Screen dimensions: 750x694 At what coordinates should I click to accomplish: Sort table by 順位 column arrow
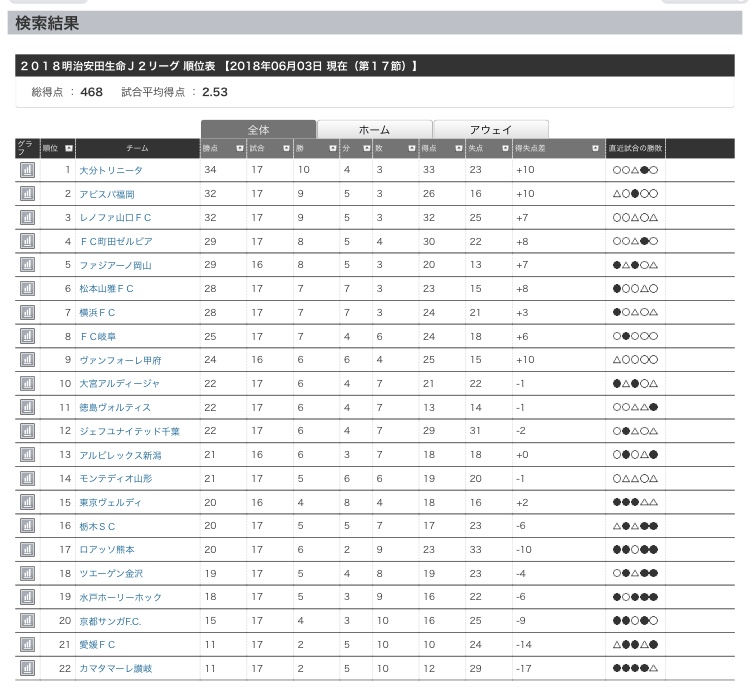68,148
